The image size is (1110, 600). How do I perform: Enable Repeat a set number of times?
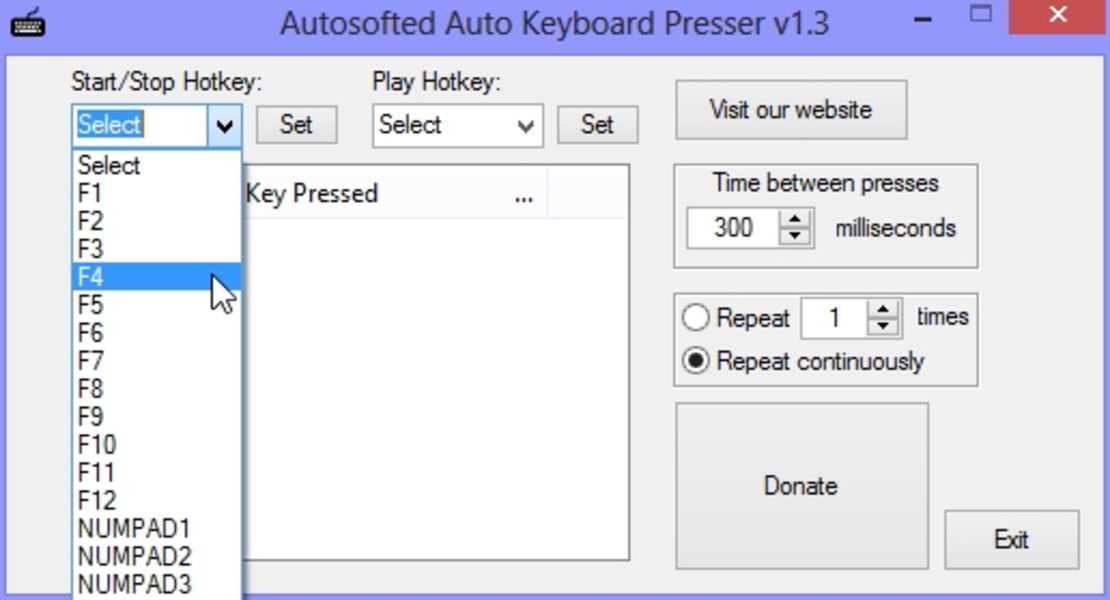[696, 319]
